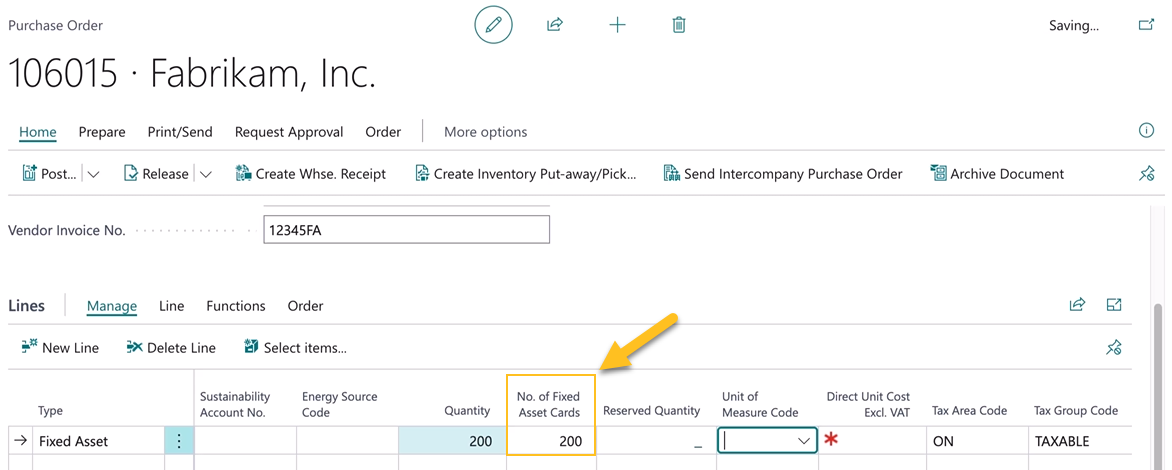This screenshot has height=470, width=1172.
Task: Open order in new window icon
Action: tap(1146, 25)
